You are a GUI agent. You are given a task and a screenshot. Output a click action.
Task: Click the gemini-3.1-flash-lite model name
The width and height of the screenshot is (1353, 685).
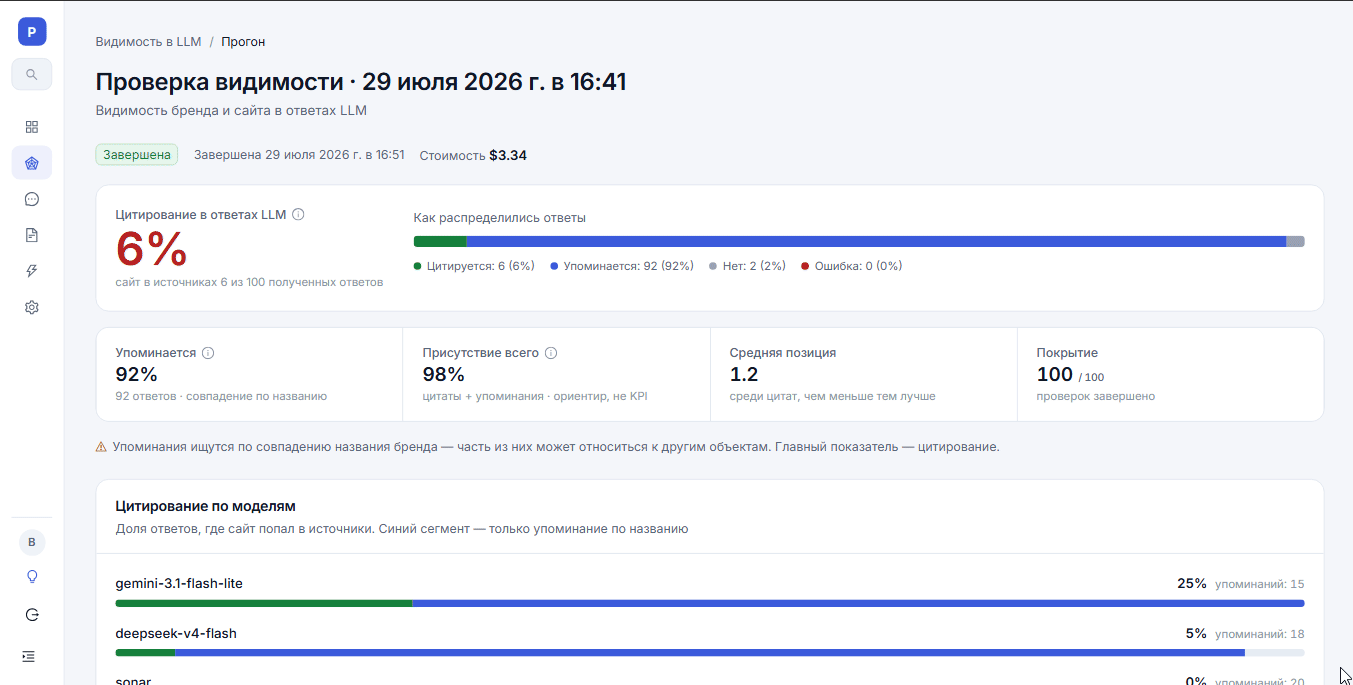coord(179,583)
